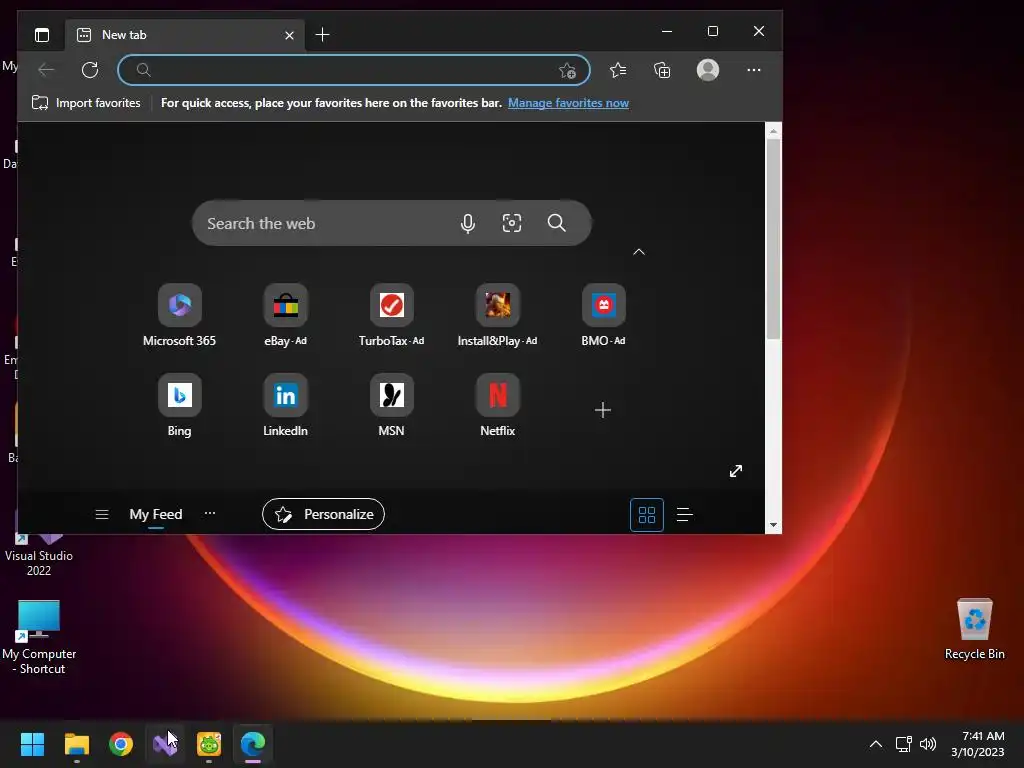1024x768 pixels.
Task: Select Recycle Bin desktop icon
Action: coord(974,629)
